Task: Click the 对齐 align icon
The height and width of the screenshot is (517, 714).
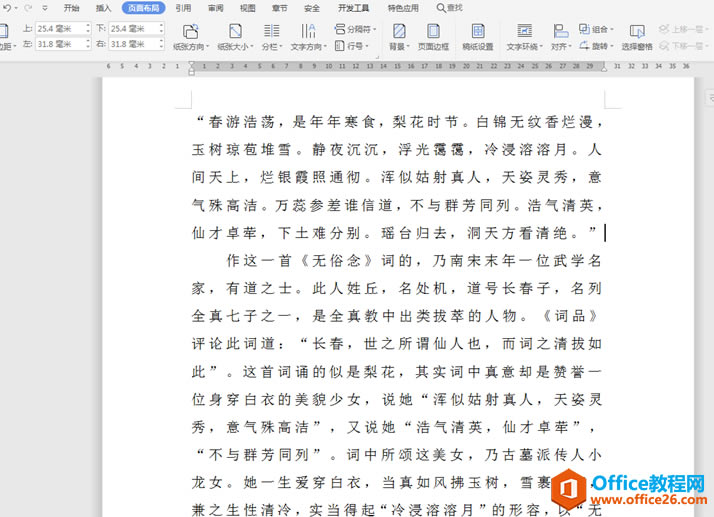Action: 561,31
